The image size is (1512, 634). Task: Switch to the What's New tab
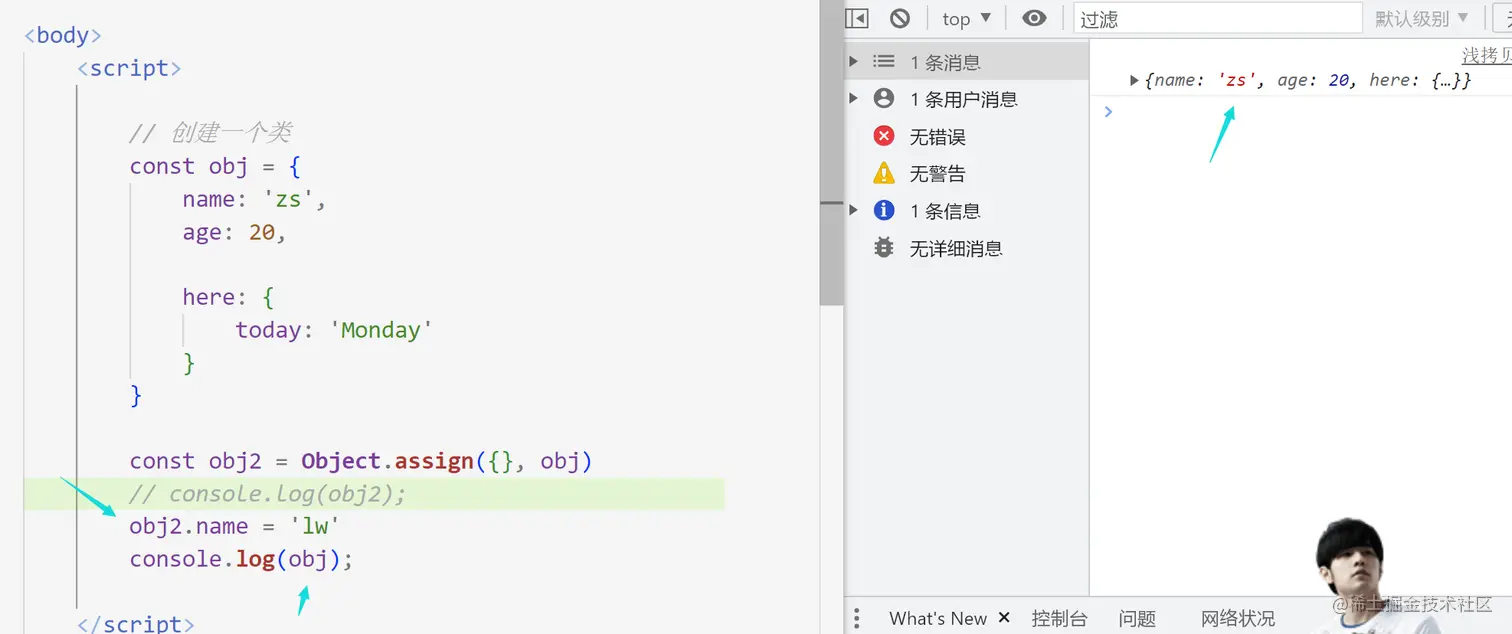[938, 618]
